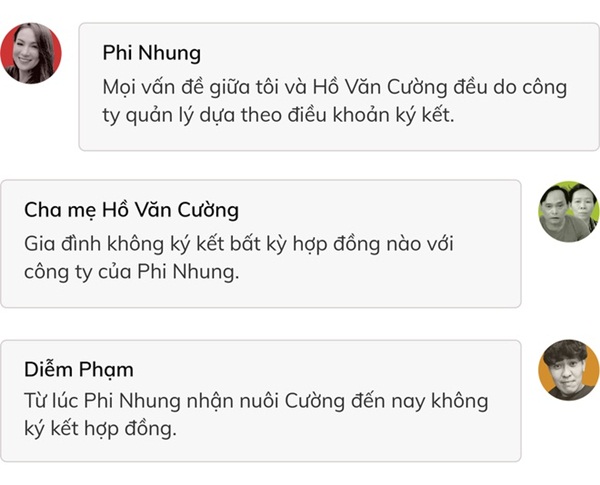Viewport: 600px width, 485px height.
Task: Click the line starting "Mọi vấn đề giữa tôi"
Action: tap(334, 87)
